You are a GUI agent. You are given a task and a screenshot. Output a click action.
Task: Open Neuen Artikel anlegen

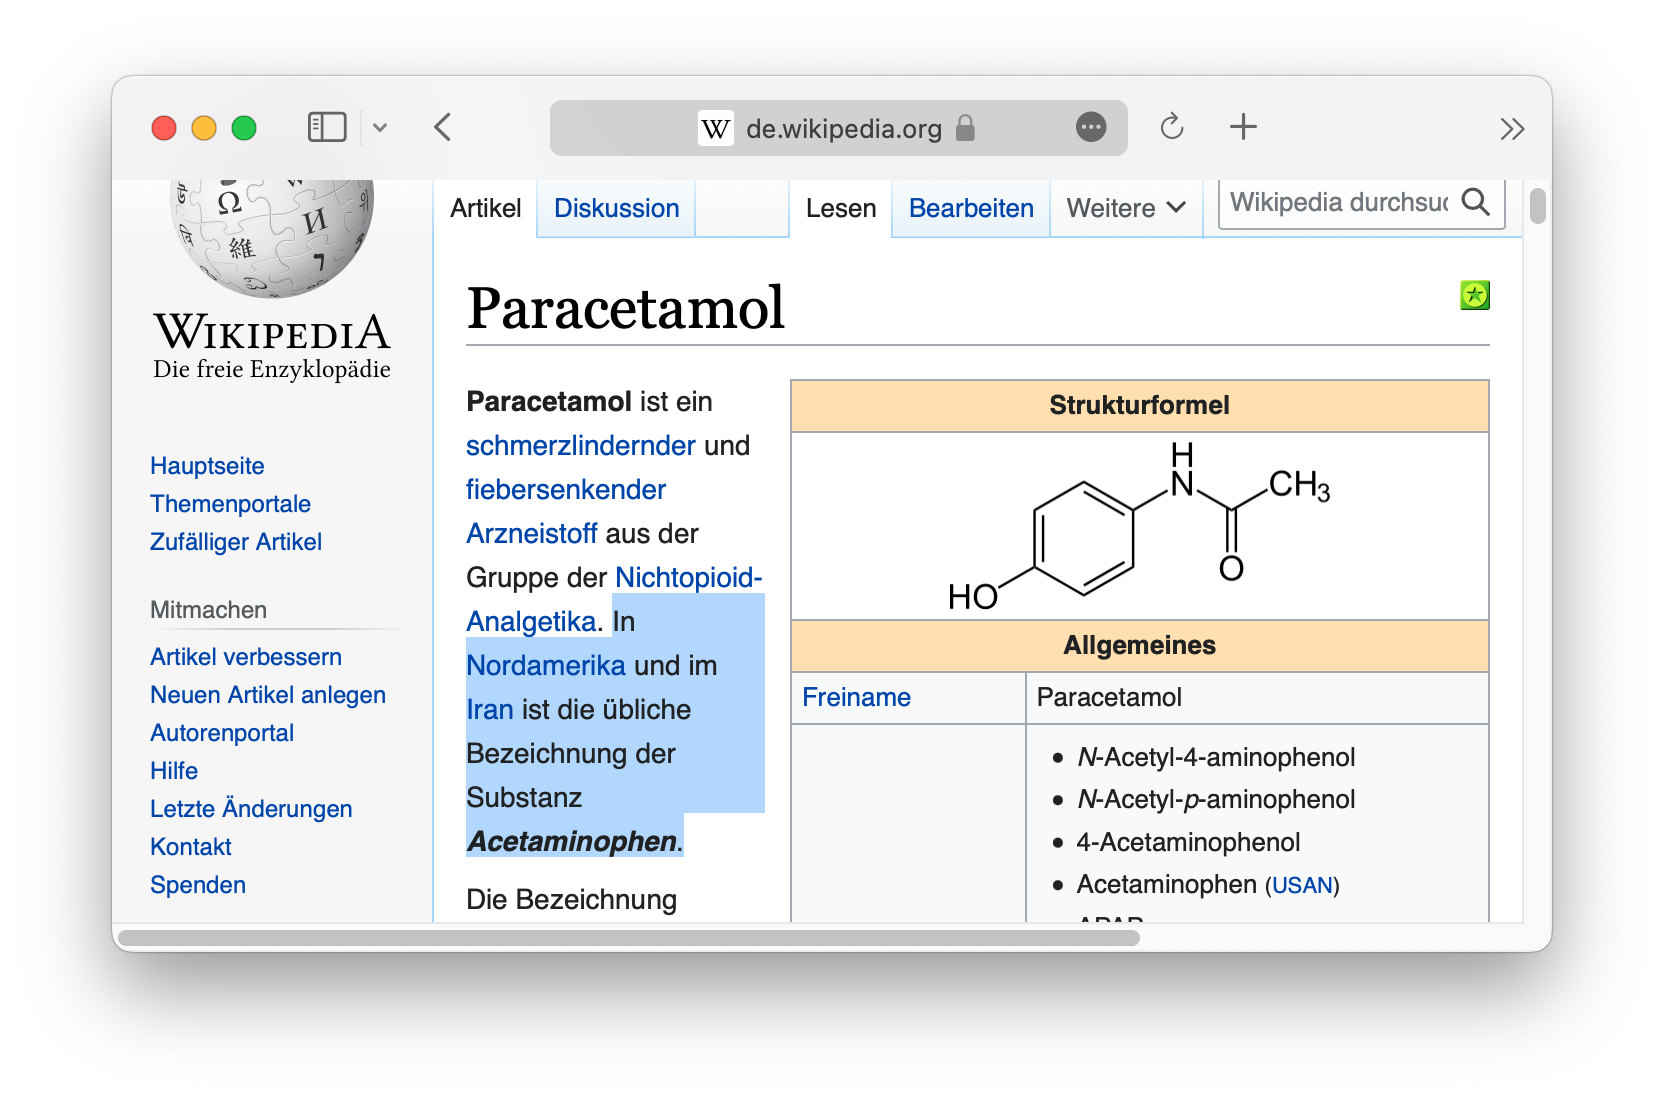tap(268, 695)
